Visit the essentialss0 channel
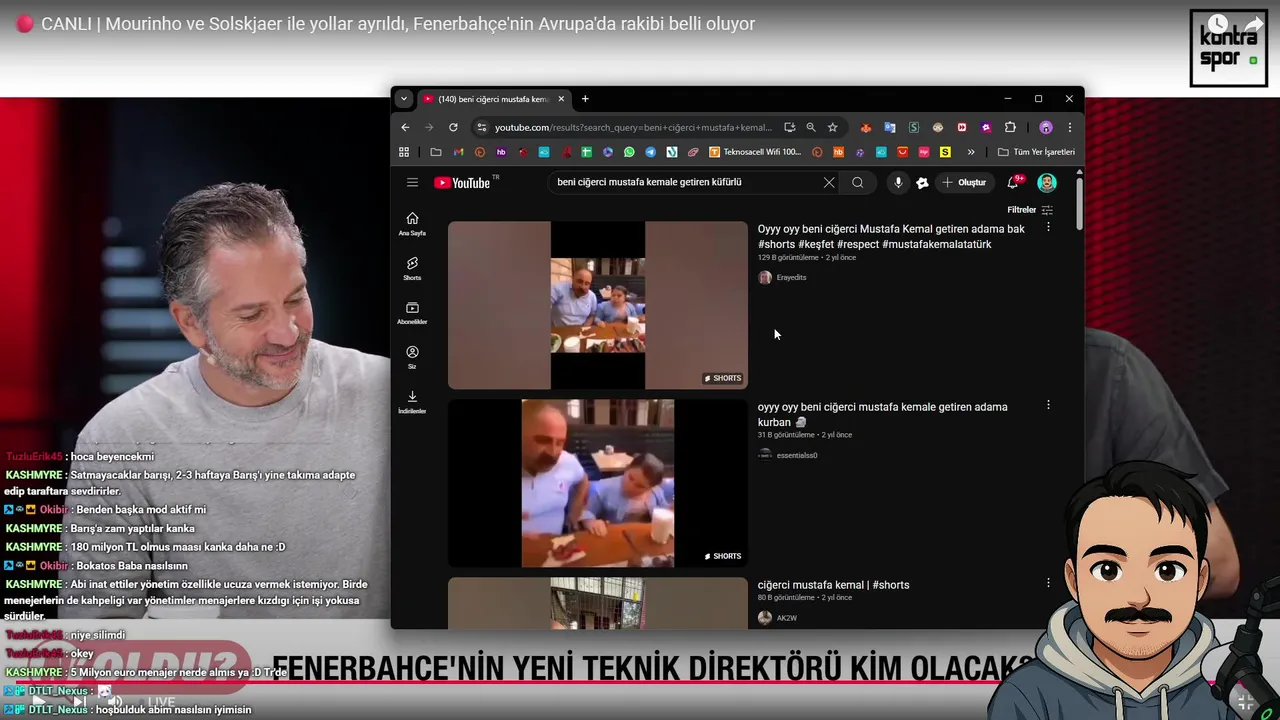Viewport: 1280px width, 720px height. (x=797, y=455)
